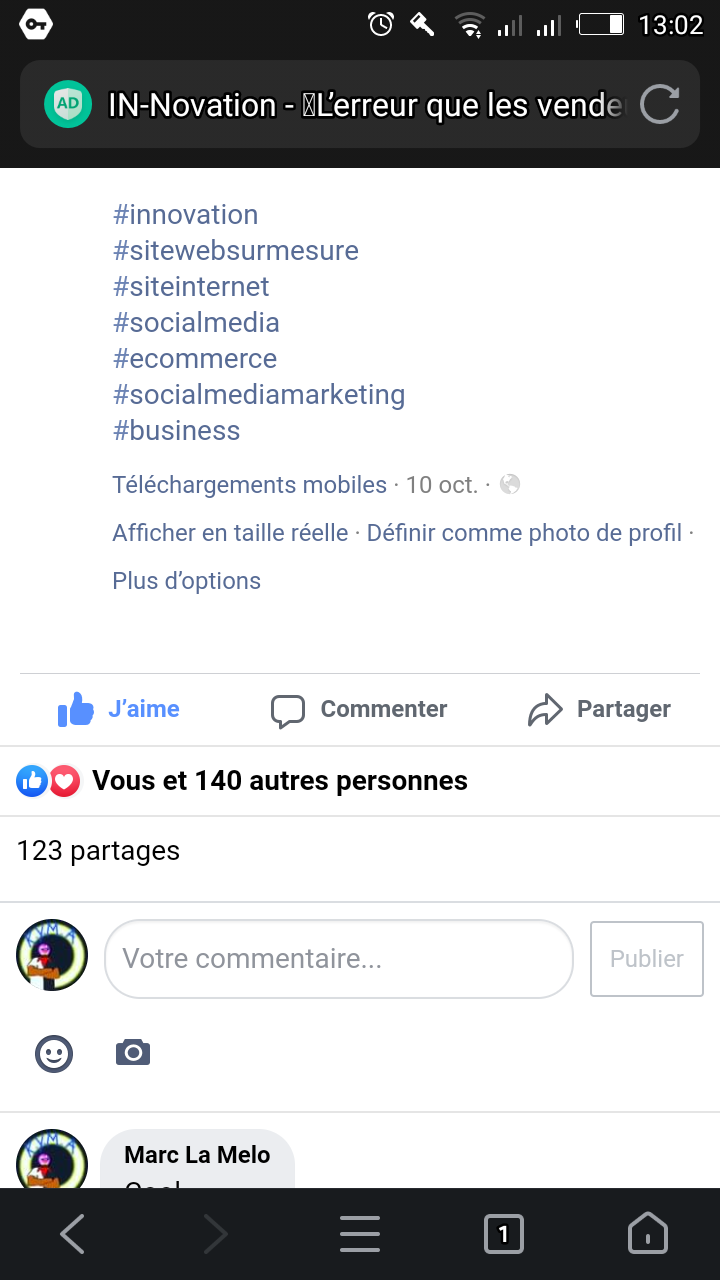The image size is (720, 1280).
Task: Tap the reload page icon
Action: point(659,105)
